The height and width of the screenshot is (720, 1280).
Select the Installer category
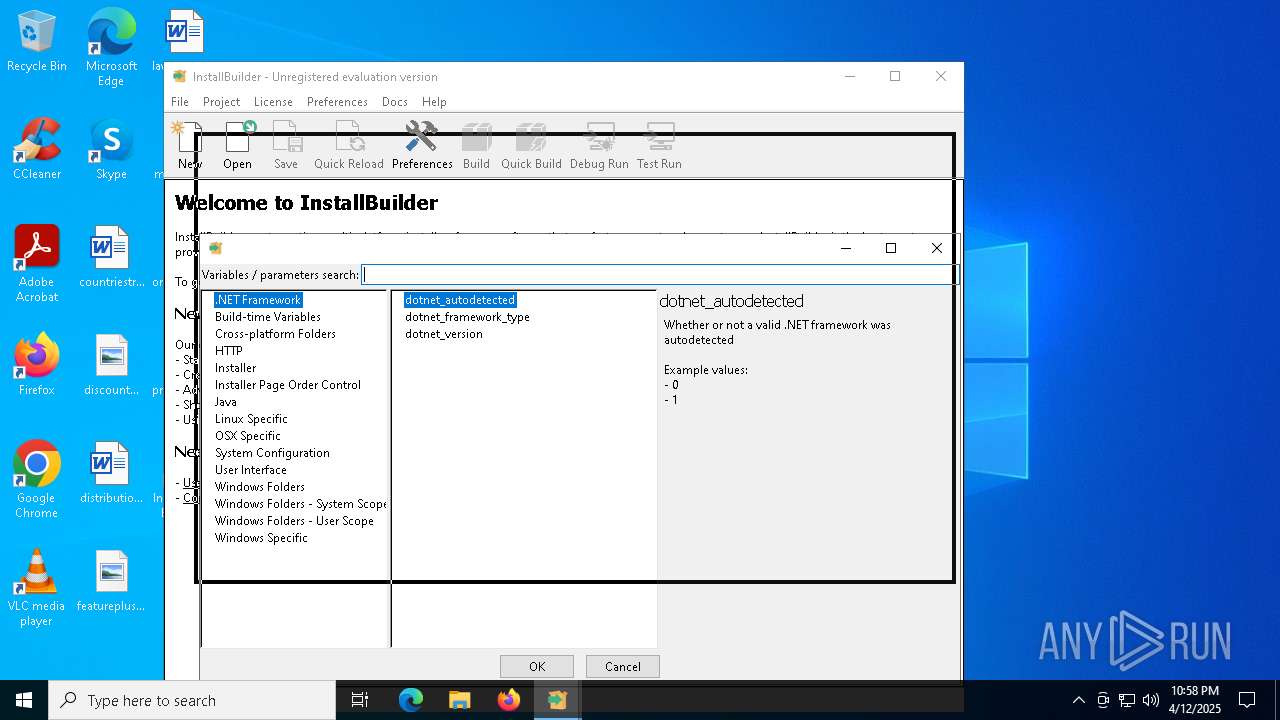tap(236, 368)
